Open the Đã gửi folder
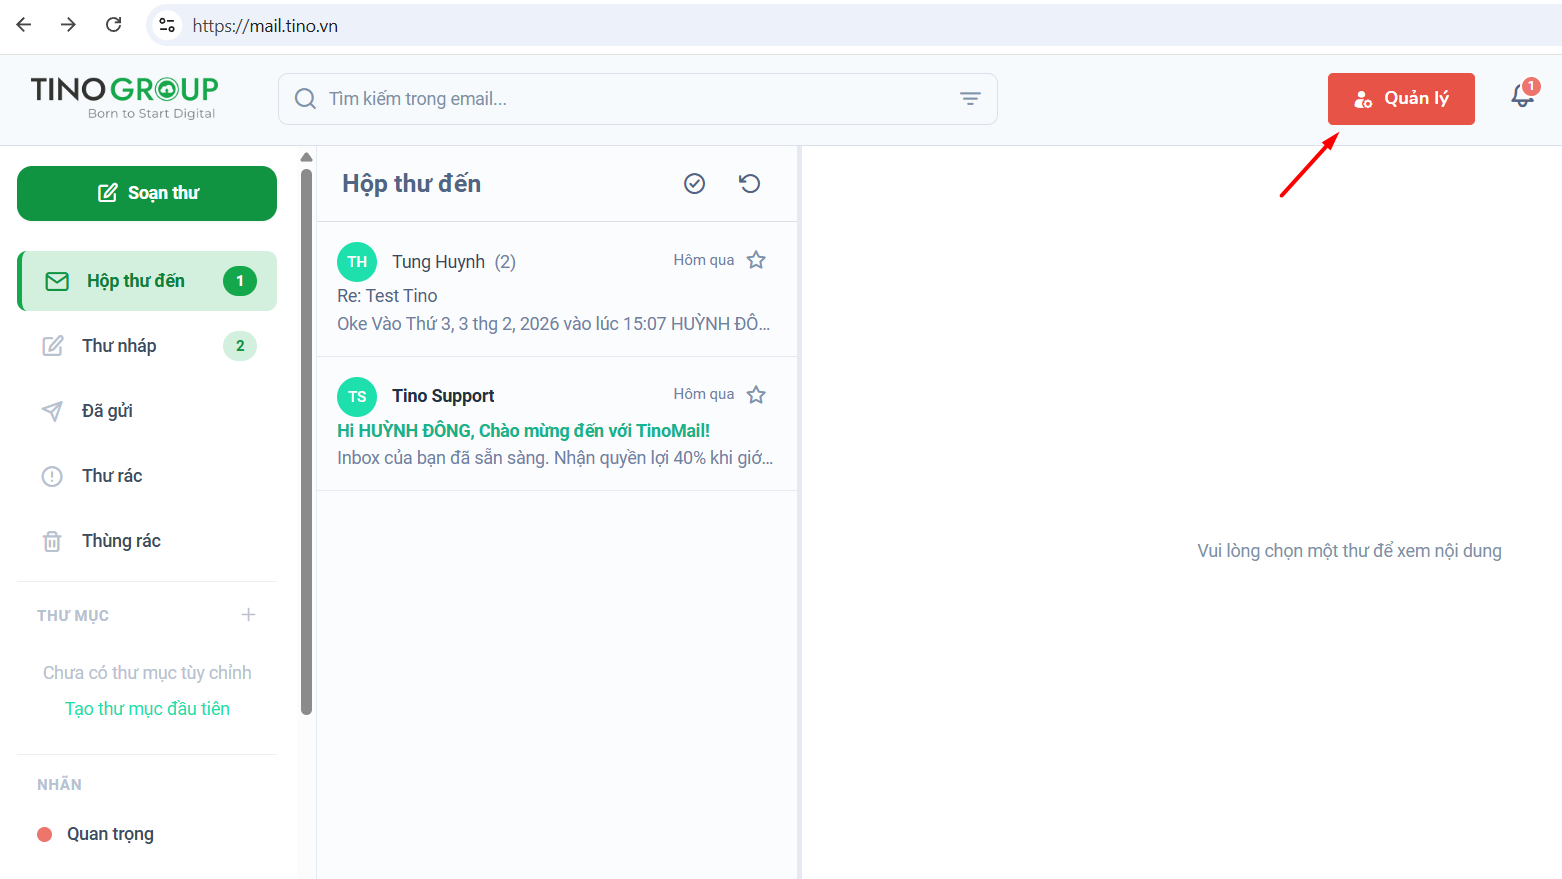This screenshot has height=879, width=1562. pyautogui.click(x=107, y=411)
